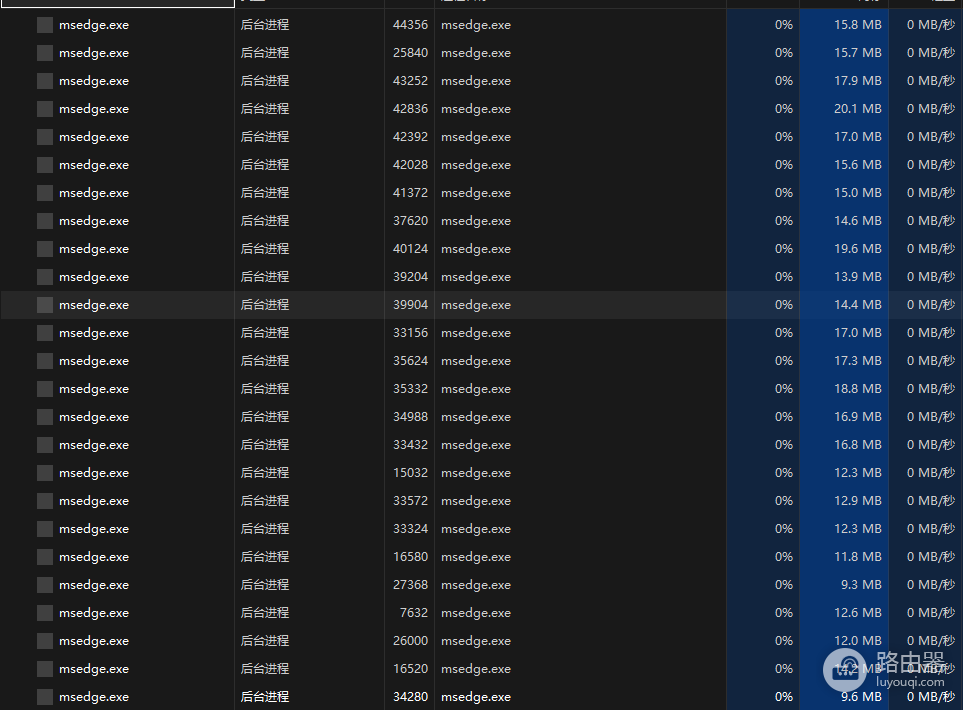Select the icon beside msedge.exe PID 42392
Screen dimensions: 963x710
45,137
